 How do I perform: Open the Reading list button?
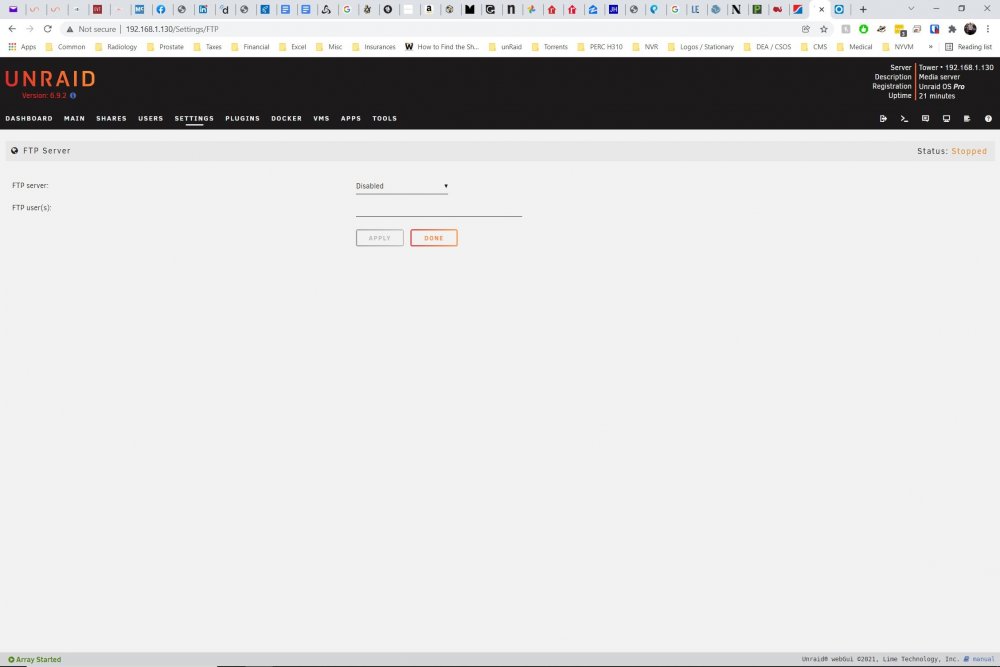tap(968, 47)
